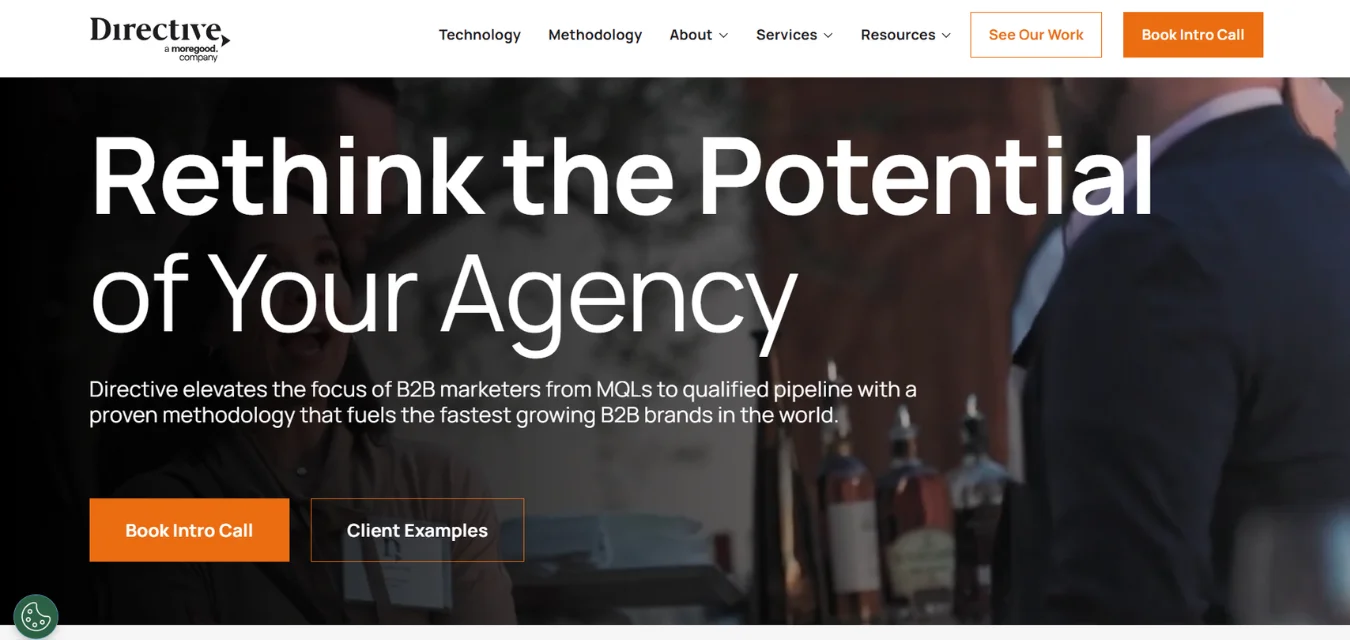Click the hero Book Intro Call button
1350x640 pixels.
point(189,530)
